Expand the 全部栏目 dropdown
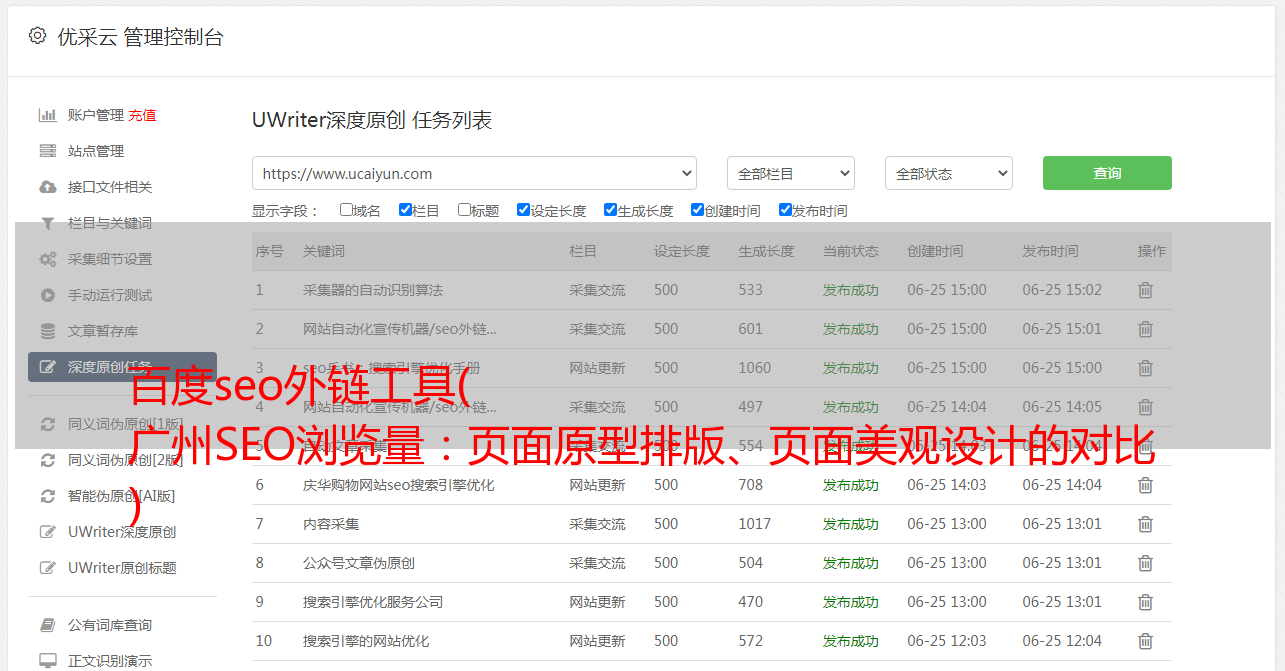 point(790,173)
